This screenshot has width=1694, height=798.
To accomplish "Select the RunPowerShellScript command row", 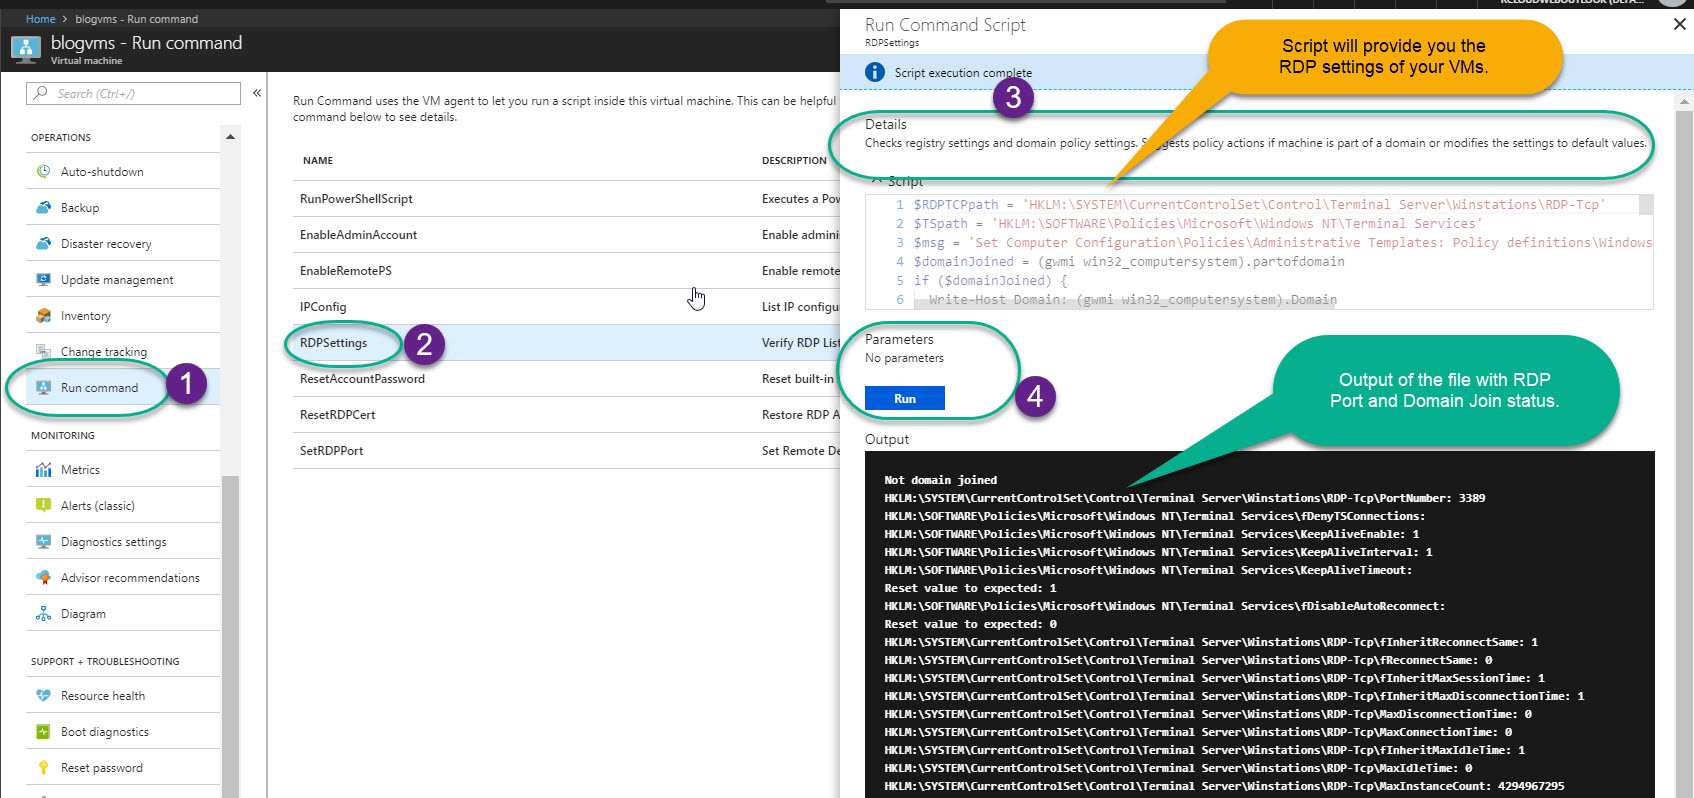I will coord(356,199).
